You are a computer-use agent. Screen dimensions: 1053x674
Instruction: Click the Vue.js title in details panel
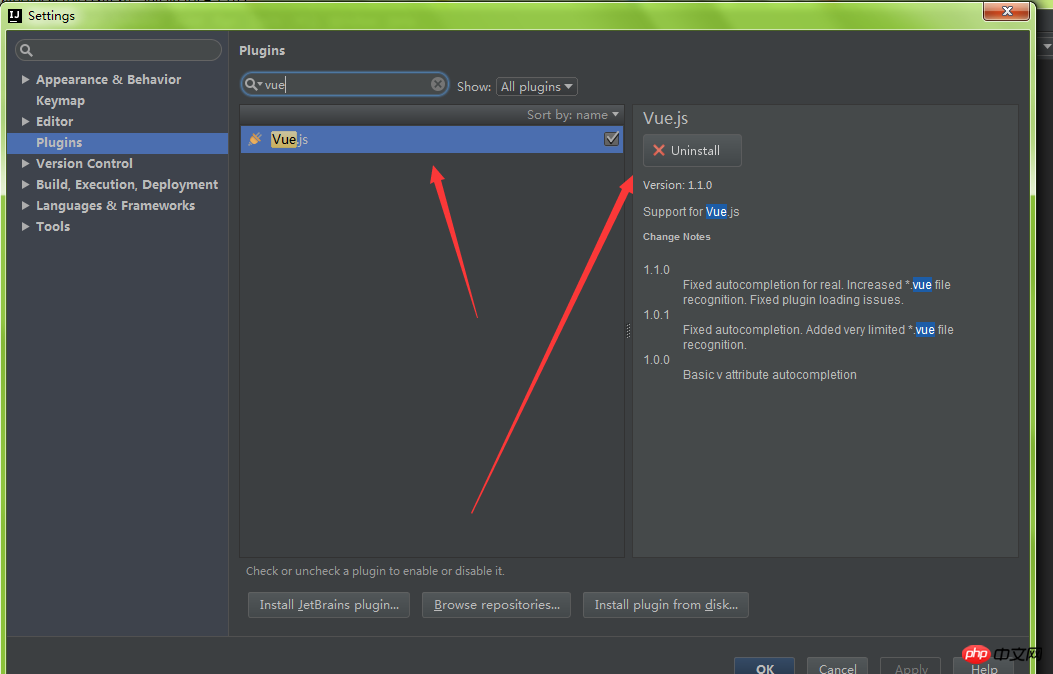[x=666, y=118]
